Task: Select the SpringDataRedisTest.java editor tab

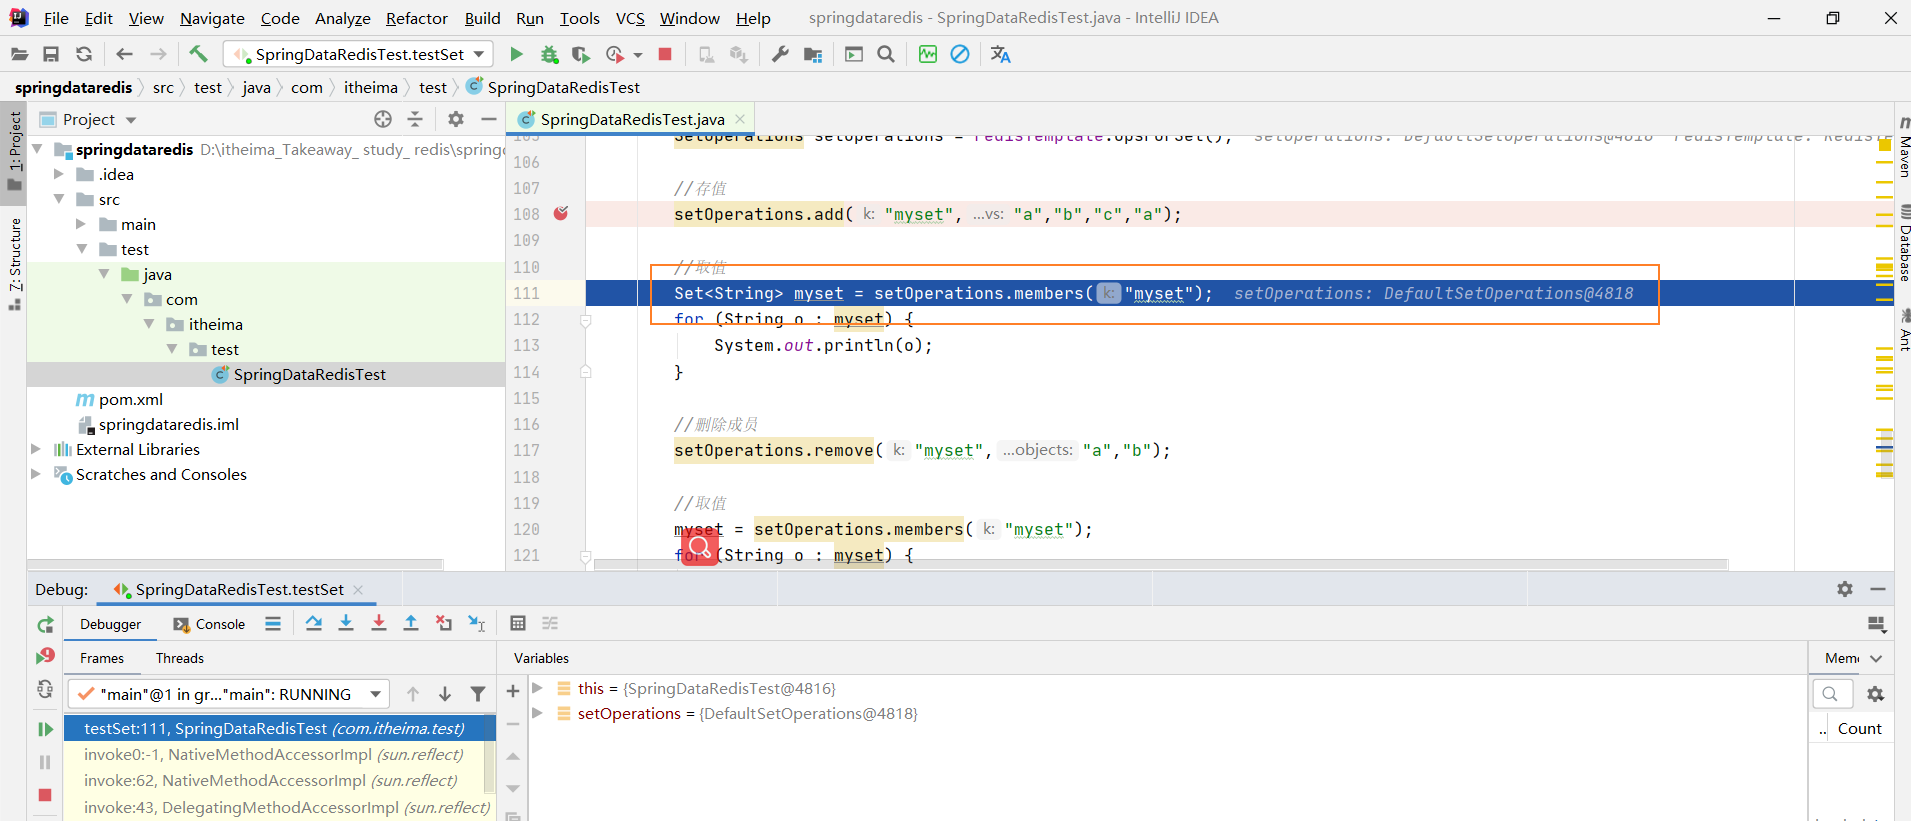Action: pos(630,119)
